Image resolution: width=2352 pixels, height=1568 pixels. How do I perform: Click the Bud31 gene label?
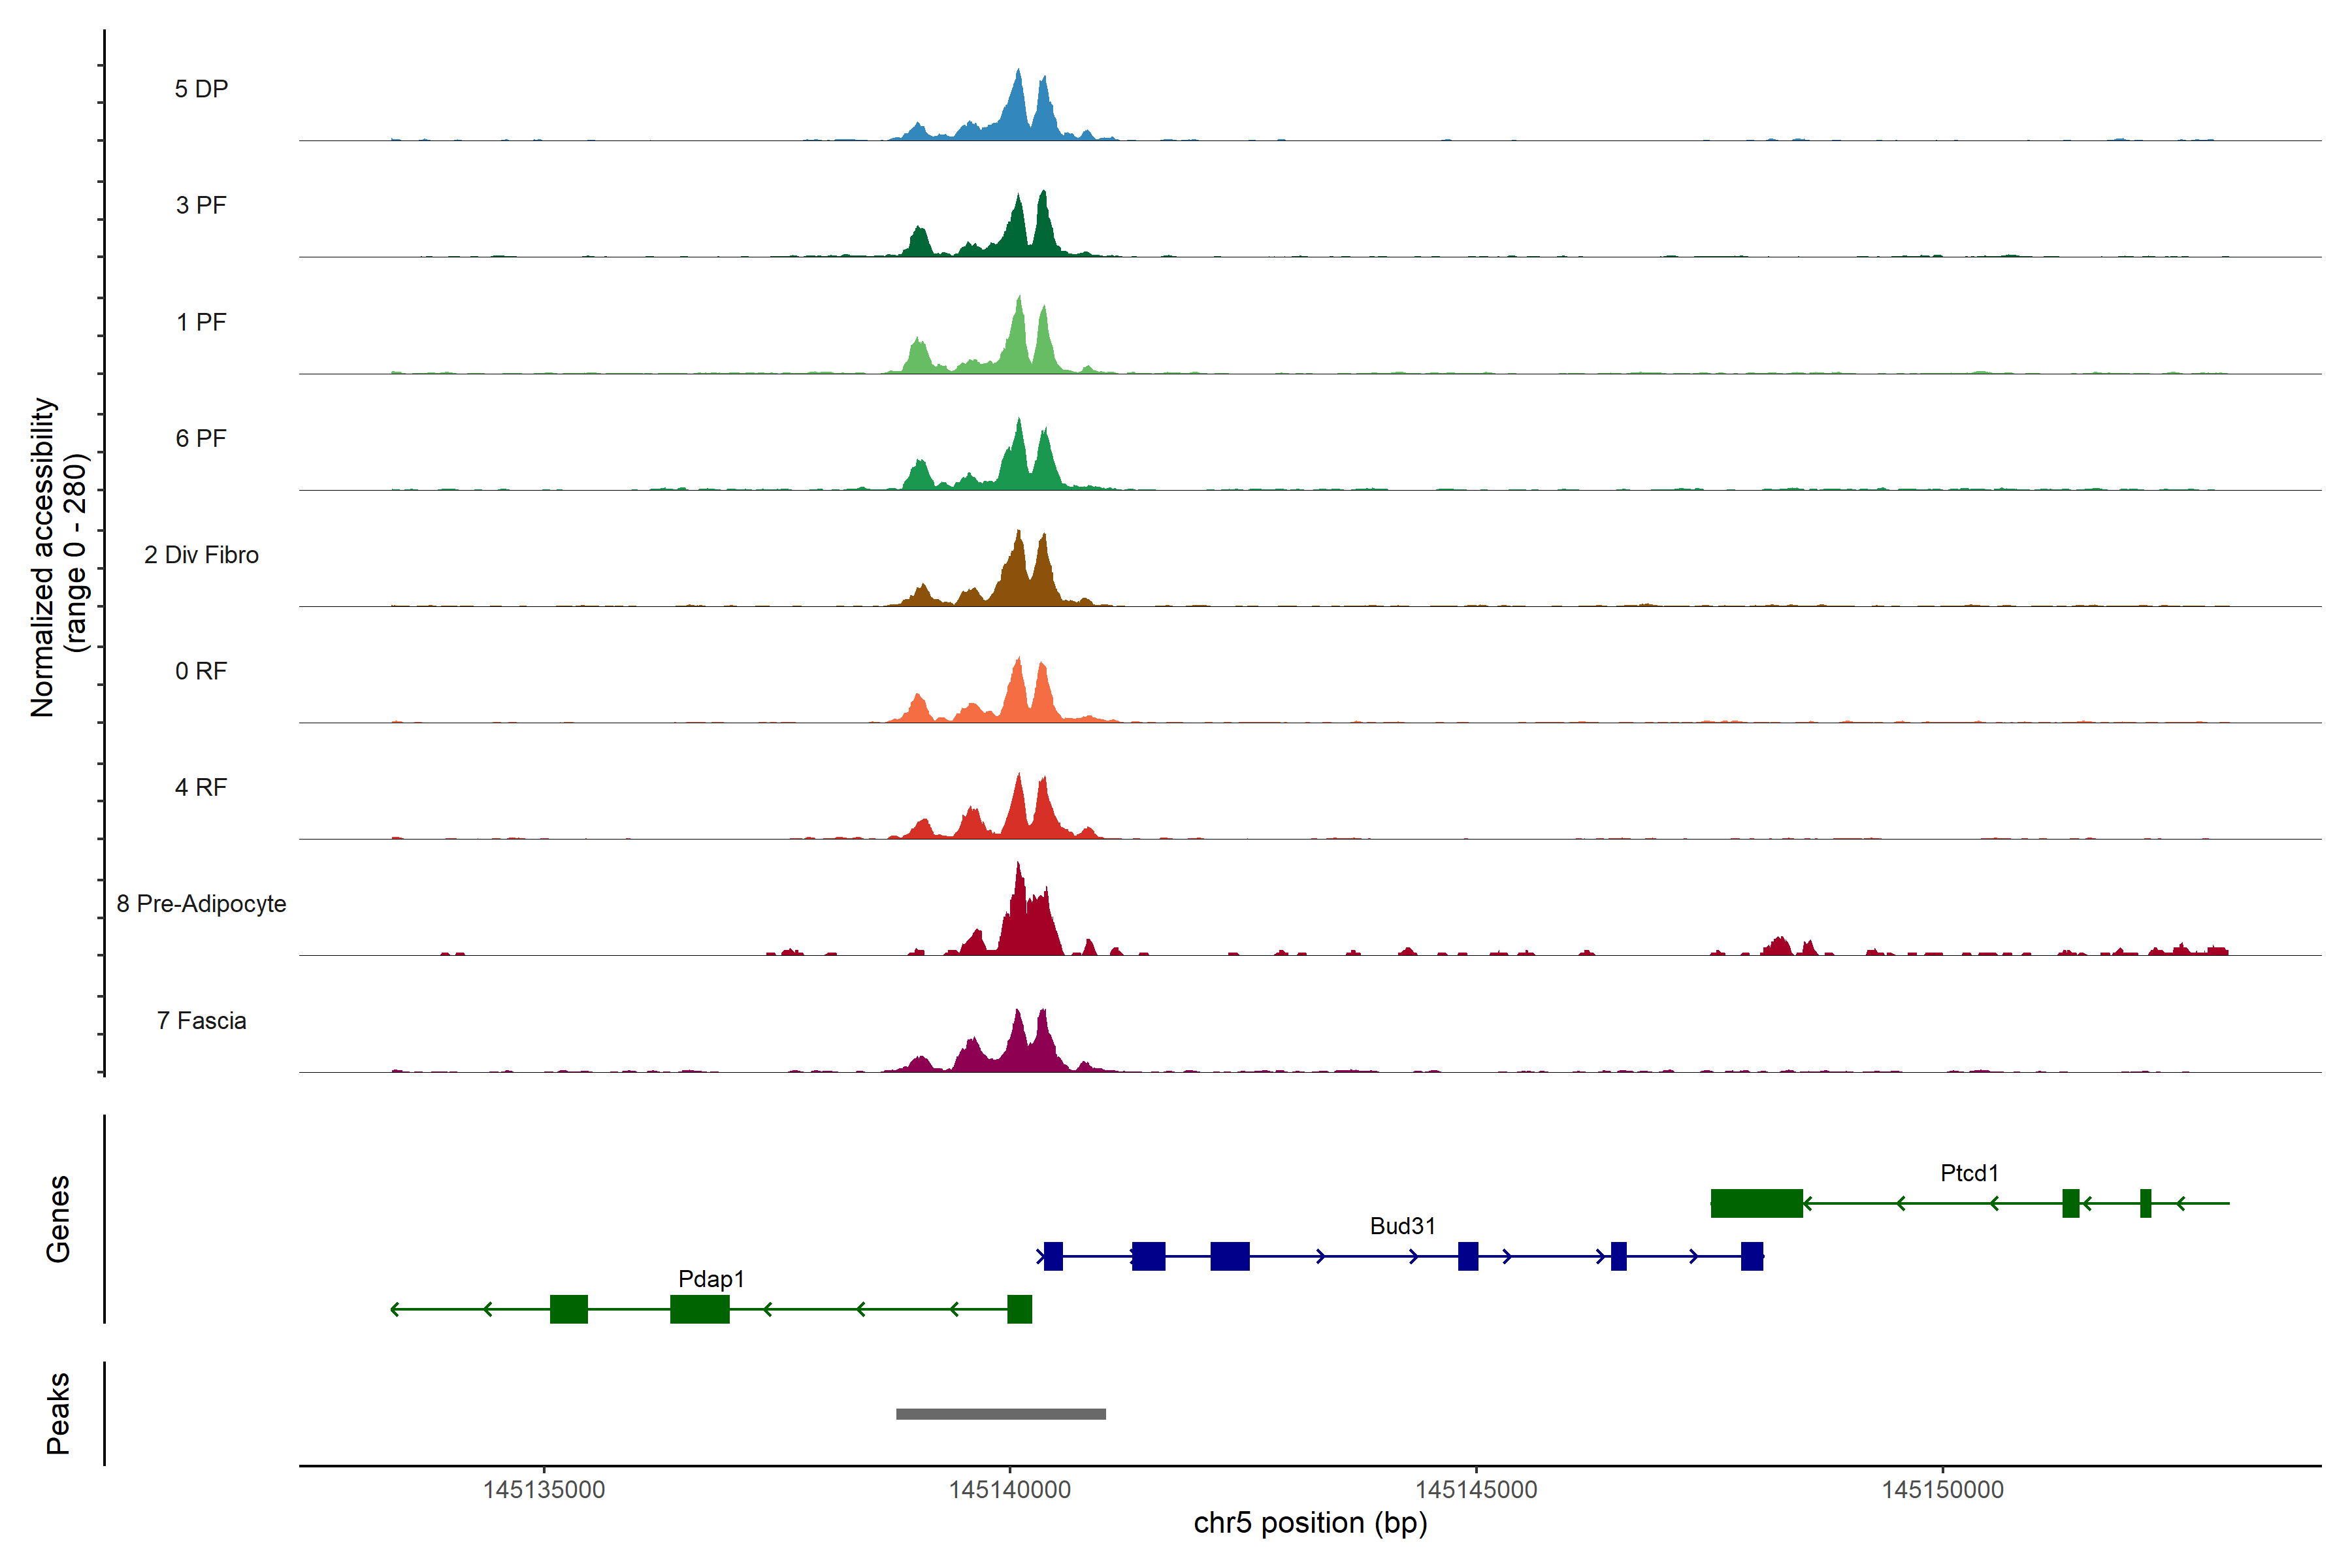click(x=1402, y=1225)
